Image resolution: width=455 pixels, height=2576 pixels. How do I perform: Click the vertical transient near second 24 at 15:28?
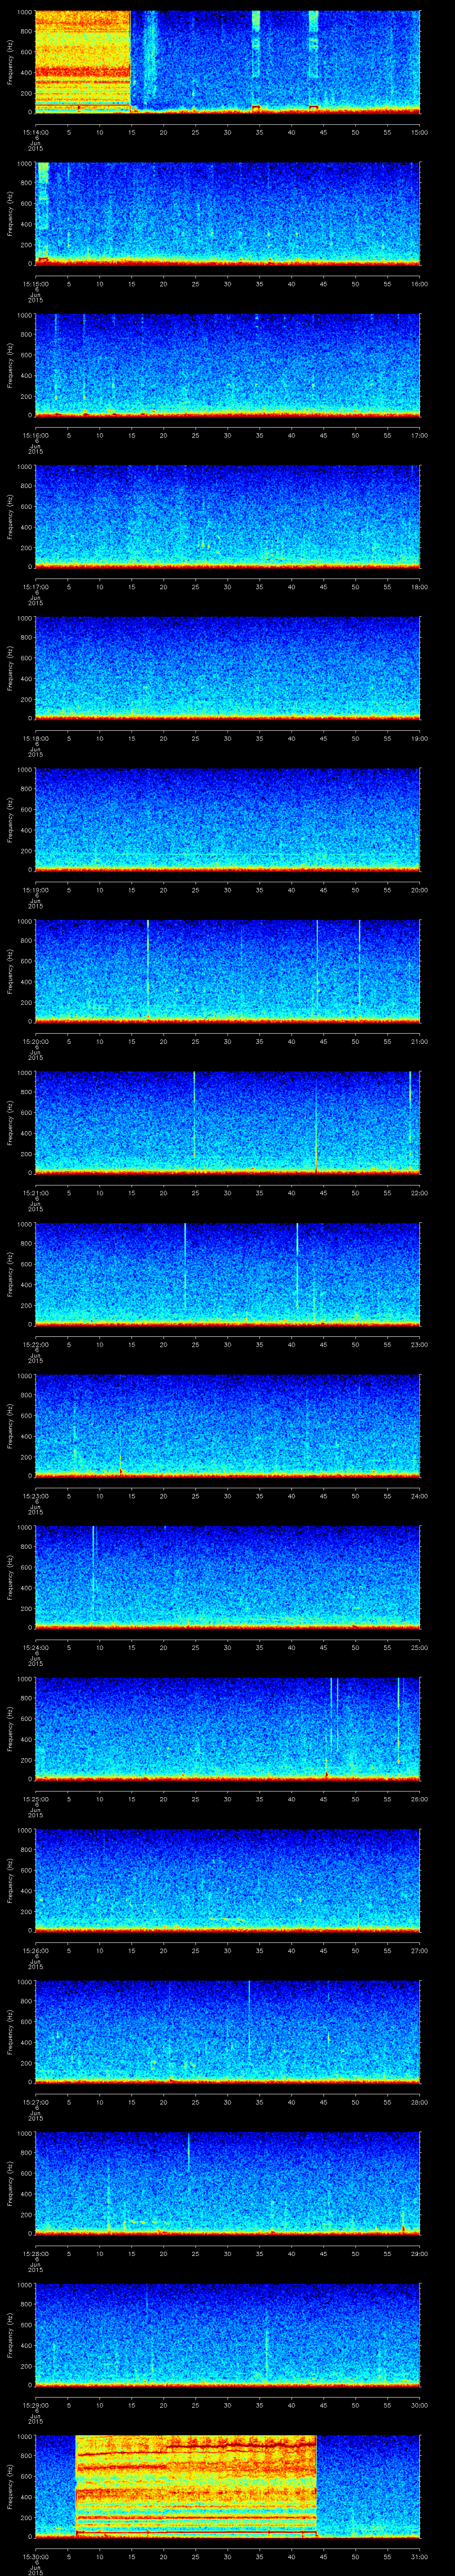click(188, 2153)
